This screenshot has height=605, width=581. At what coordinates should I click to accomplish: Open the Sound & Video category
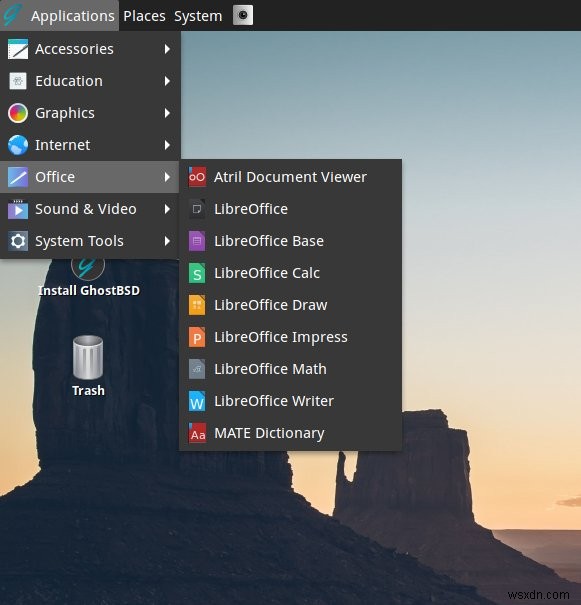click(90, 209)
